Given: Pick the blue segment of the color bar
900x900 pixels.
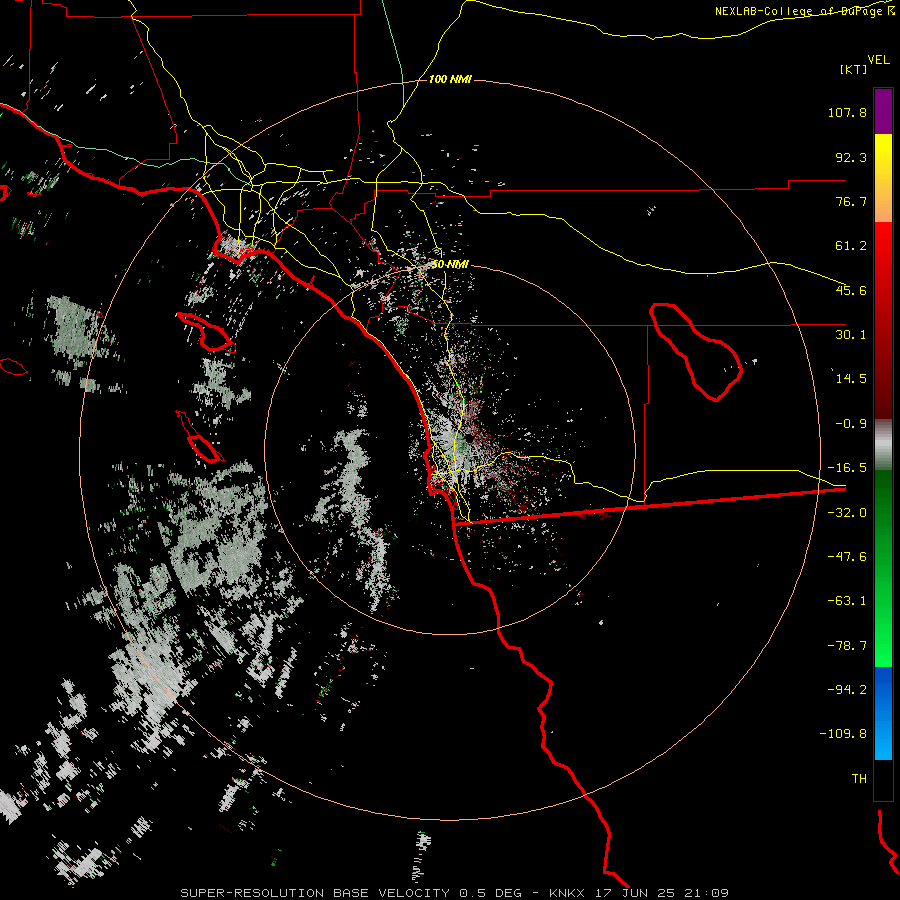Looking at the screenshot, I should 883,713.
